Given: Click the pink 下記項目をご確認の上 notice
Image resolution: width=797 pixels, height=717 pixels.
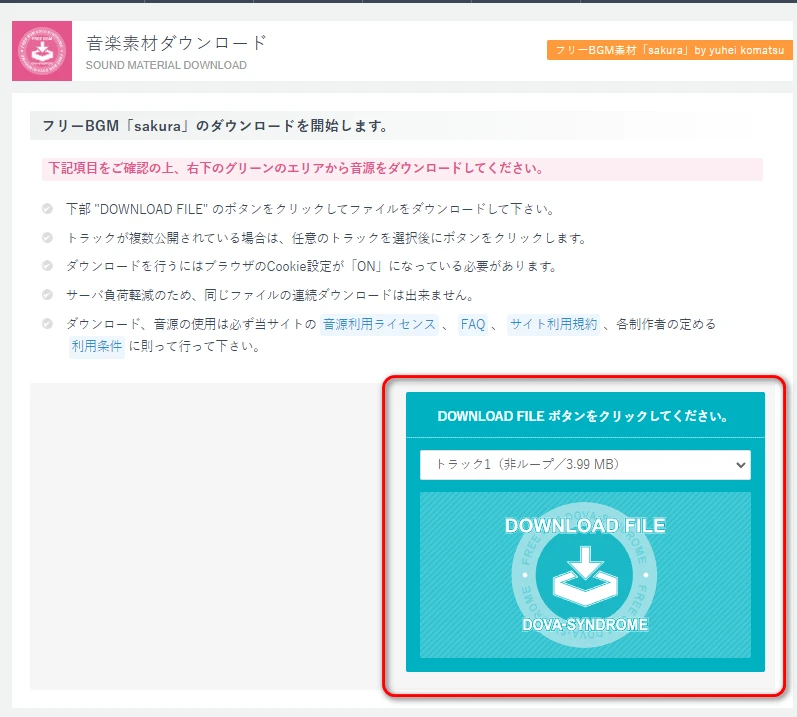Looking at the screenshot, I should point(297,169).
